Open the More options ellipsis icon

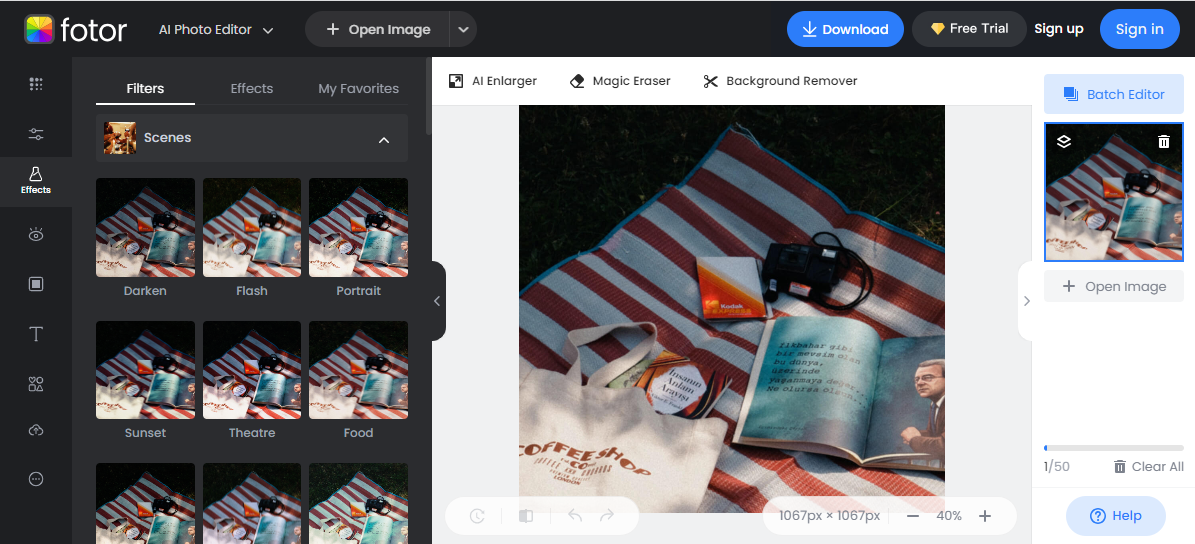[x=36, y=479]
